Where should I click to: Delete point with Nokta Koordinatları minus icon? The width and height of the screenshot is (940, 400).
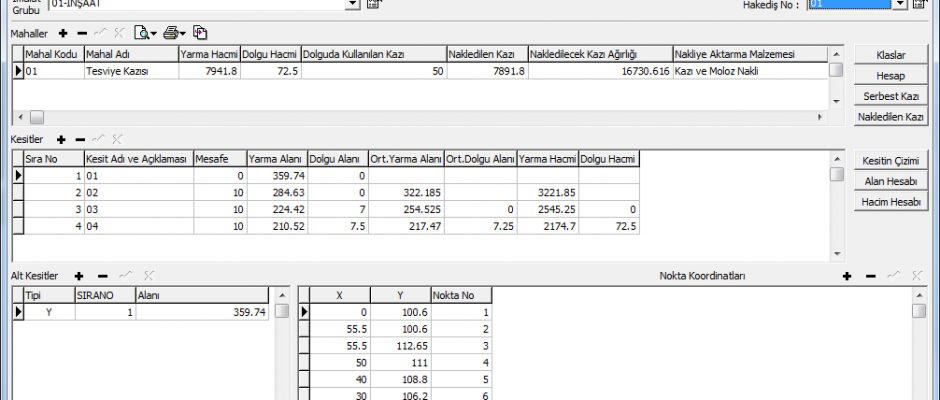869,275
